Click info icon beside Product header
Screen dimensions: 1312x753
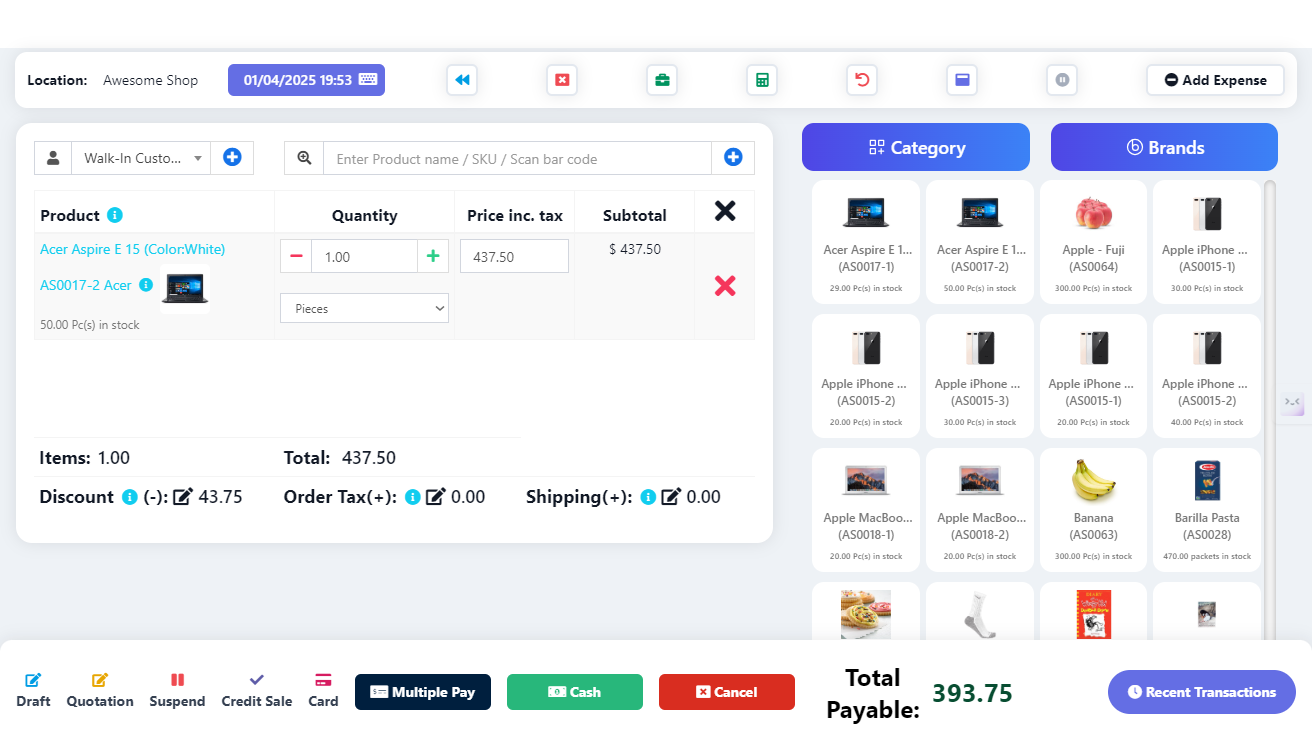pos(115,215)
